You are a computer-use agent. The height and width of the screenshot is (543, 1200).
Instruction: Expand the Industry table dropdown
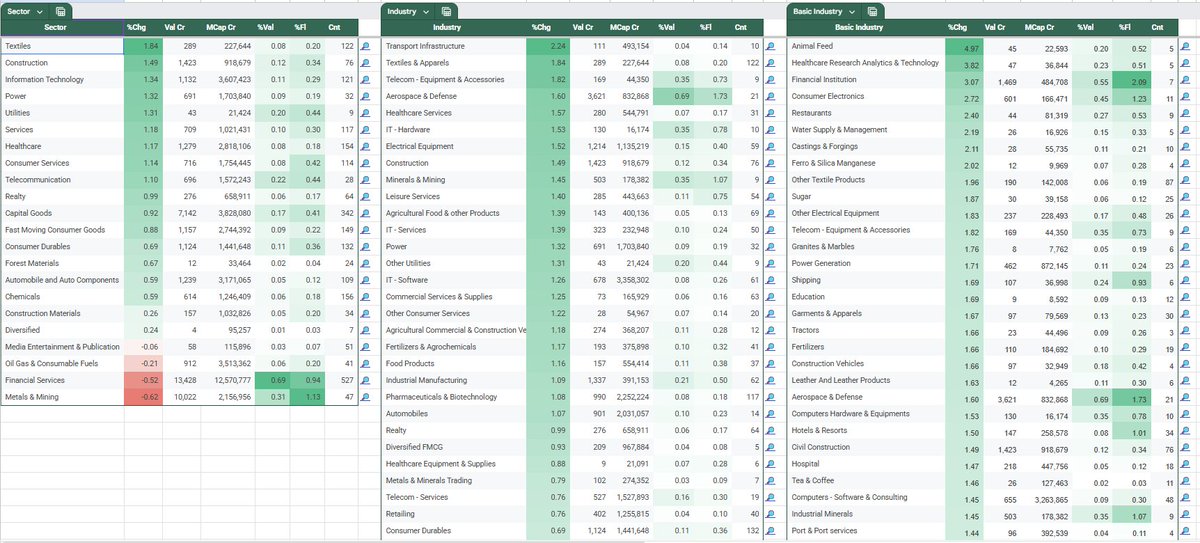click(x=426, y=11)
